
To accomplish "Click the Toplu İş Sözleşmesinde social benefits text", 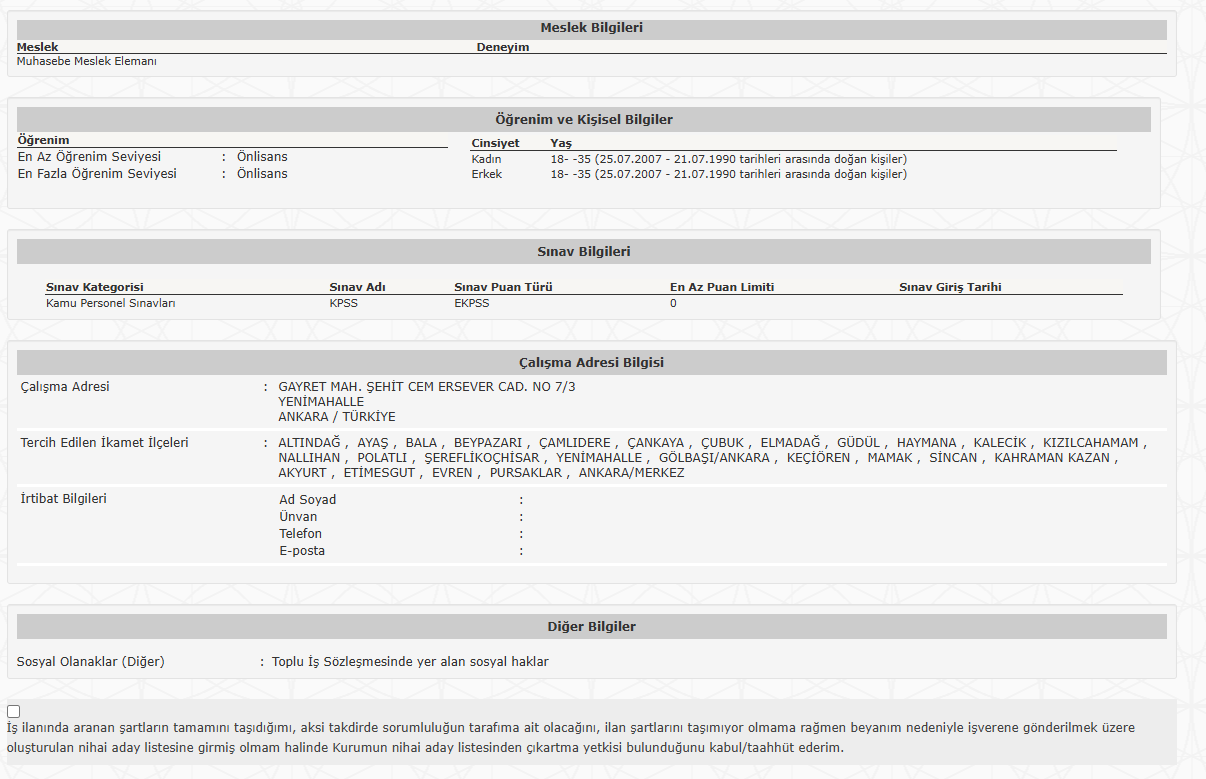I will coord(410,662).
